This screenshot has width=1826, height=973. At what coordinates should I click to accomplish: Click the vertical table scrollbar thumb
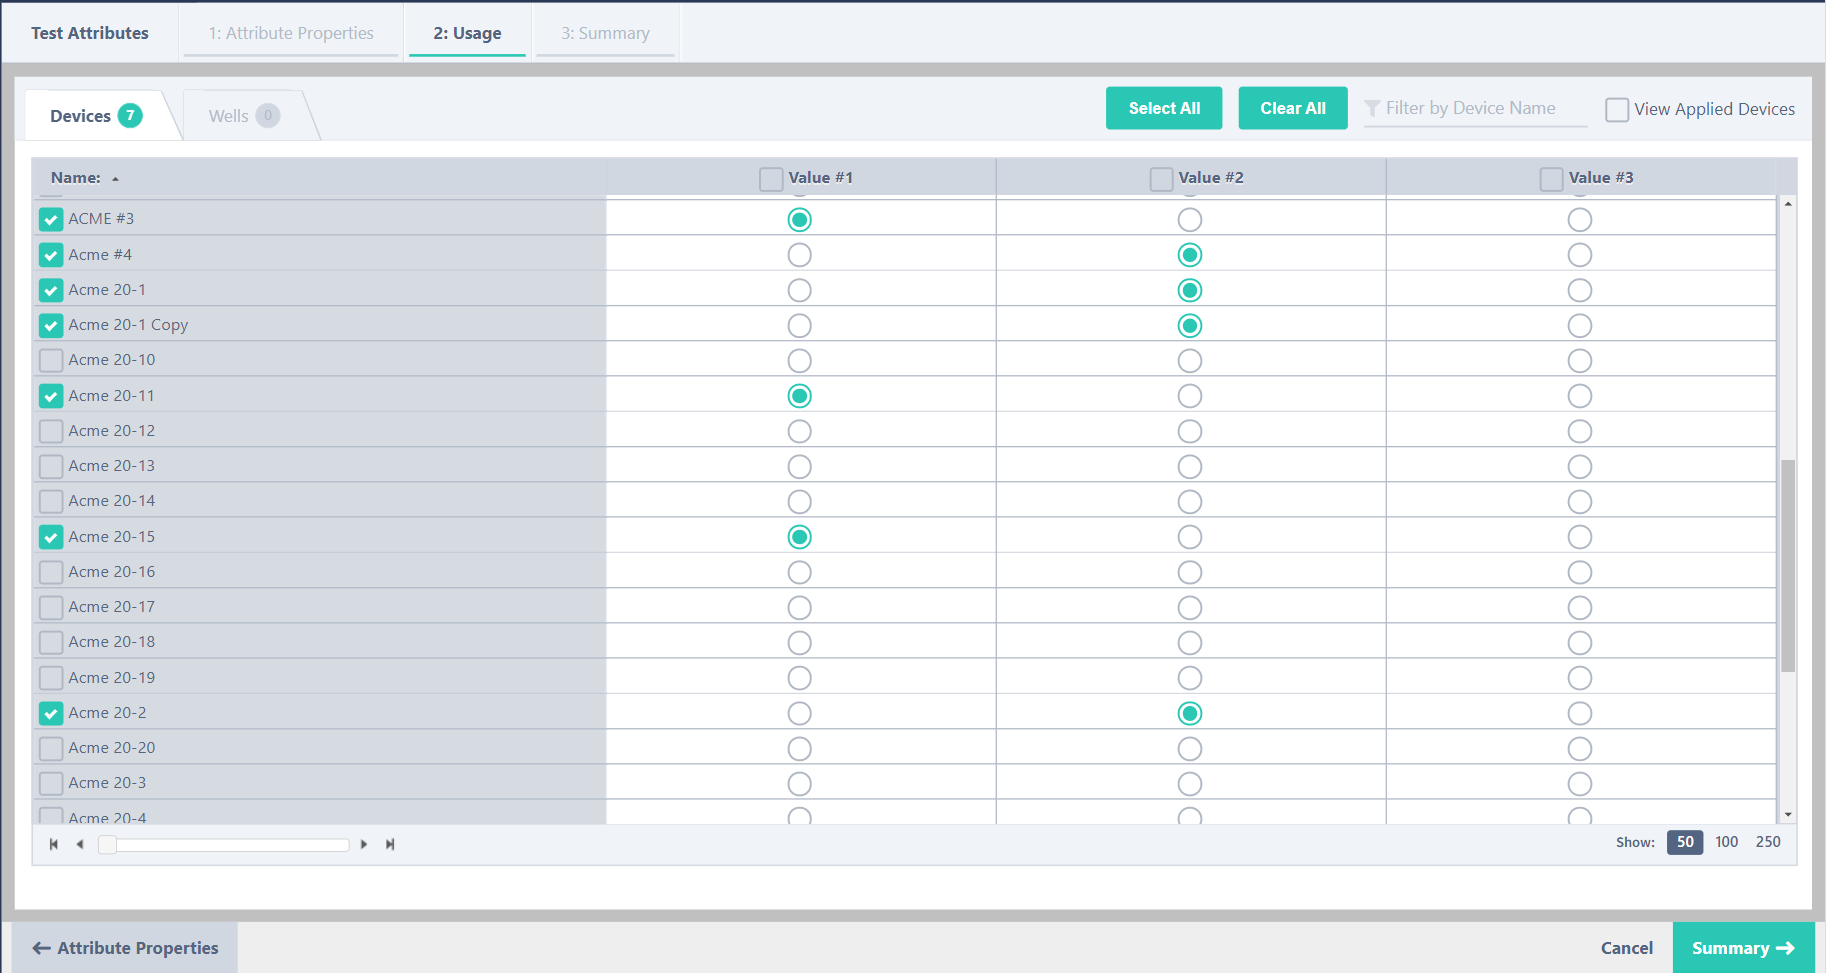[x=1788, y=566]
